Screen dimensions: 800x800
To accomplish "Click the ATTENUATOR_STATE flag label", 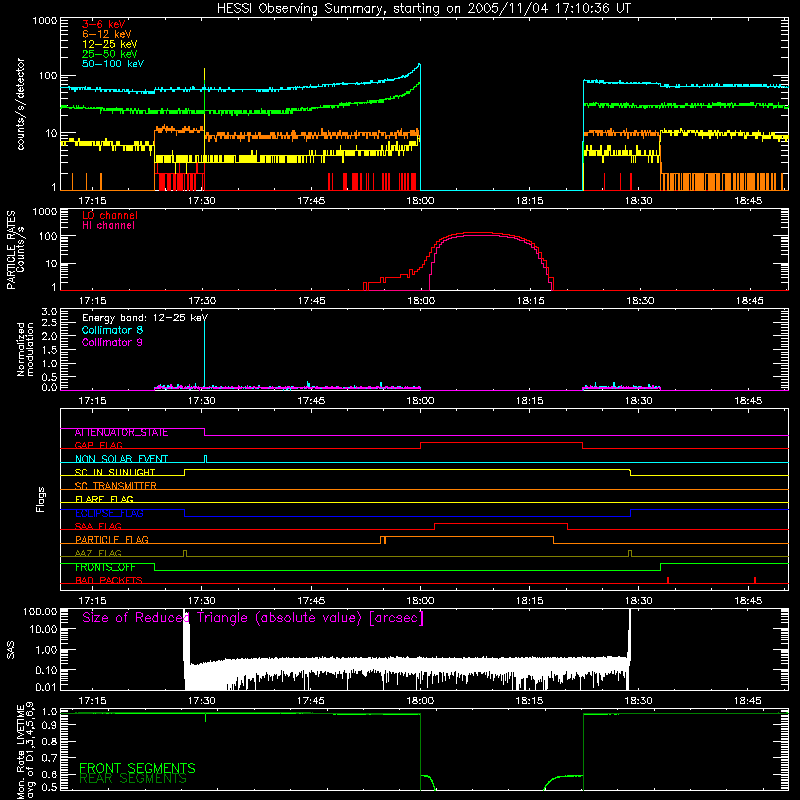I will (x=121, y=433).
